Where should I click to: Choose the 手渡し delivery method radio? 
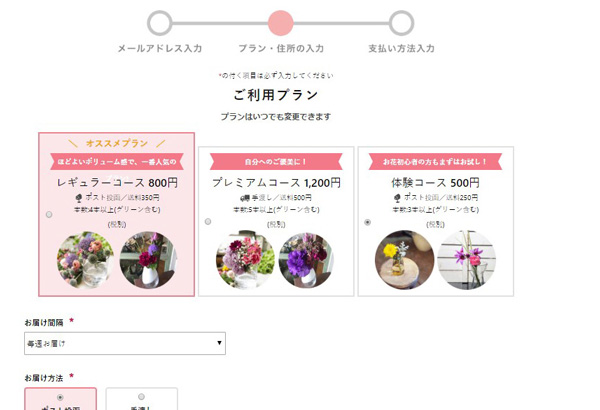(x=142, y=397)
